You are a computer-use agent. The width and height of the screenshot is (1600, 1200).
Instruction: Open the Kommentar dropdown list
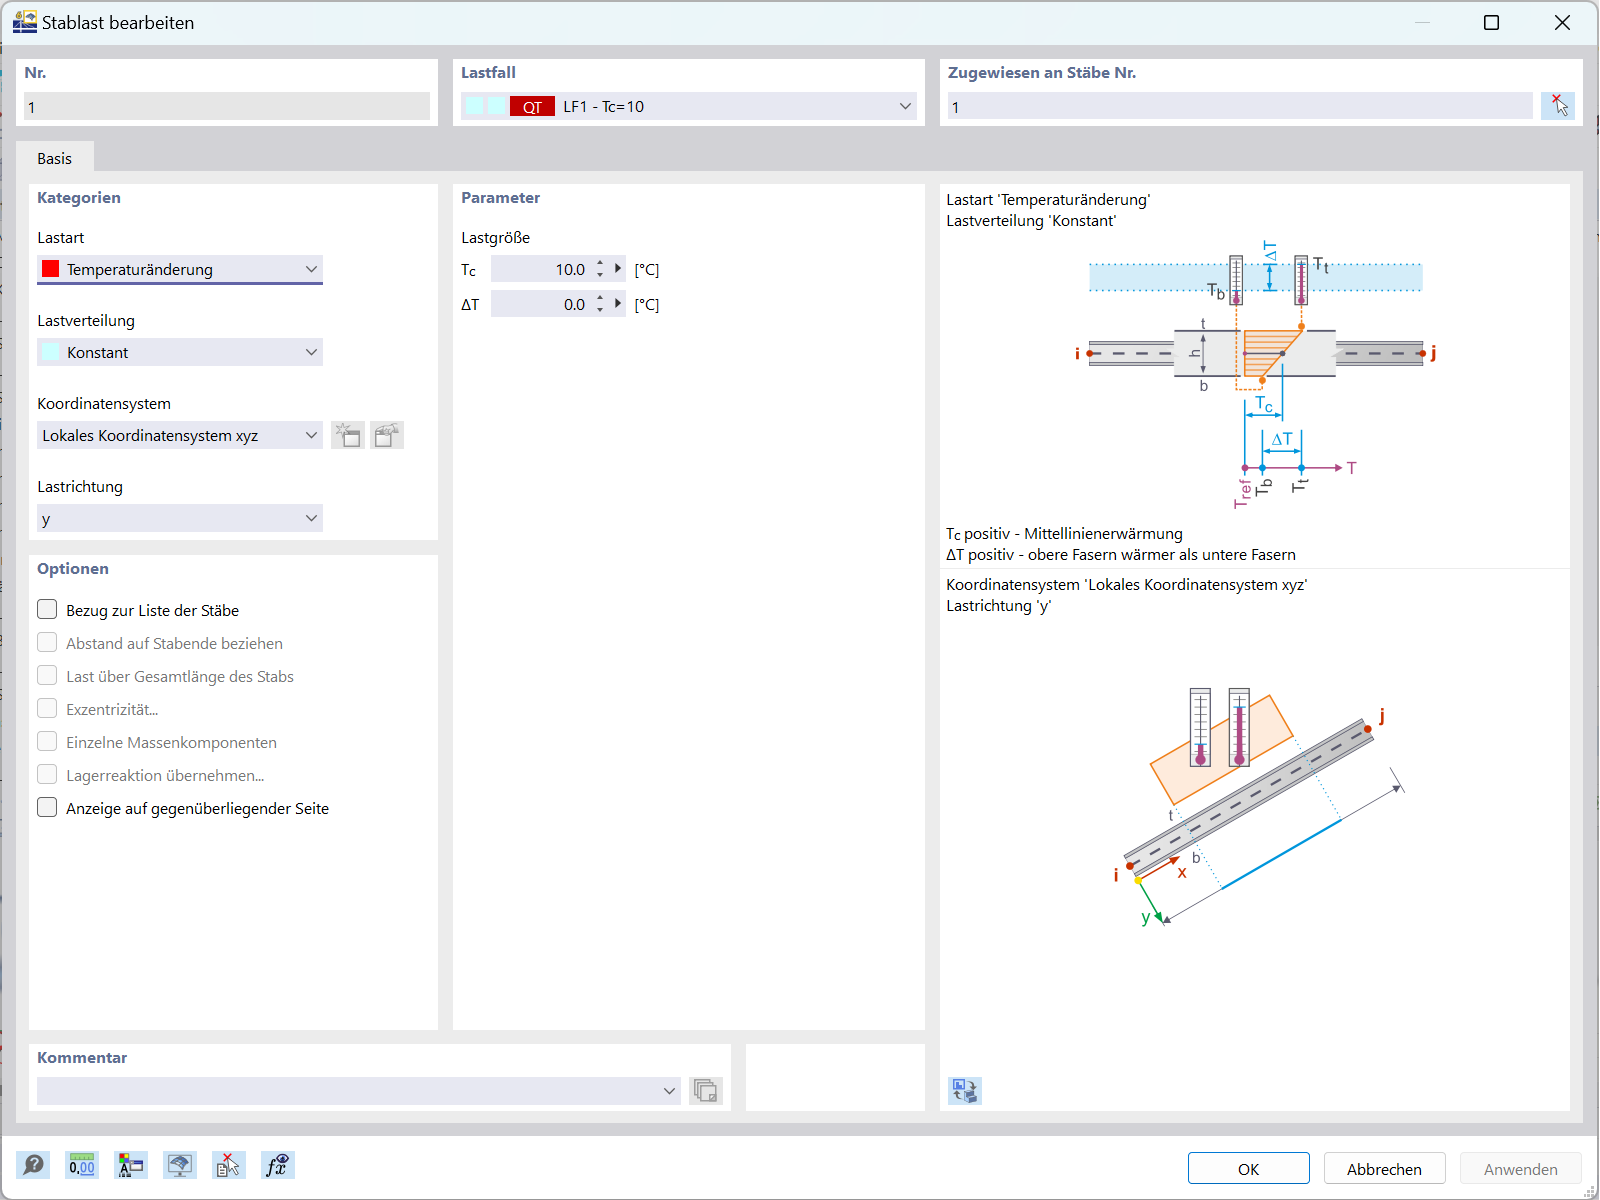pyautogui.click(x=668, y=1091)
